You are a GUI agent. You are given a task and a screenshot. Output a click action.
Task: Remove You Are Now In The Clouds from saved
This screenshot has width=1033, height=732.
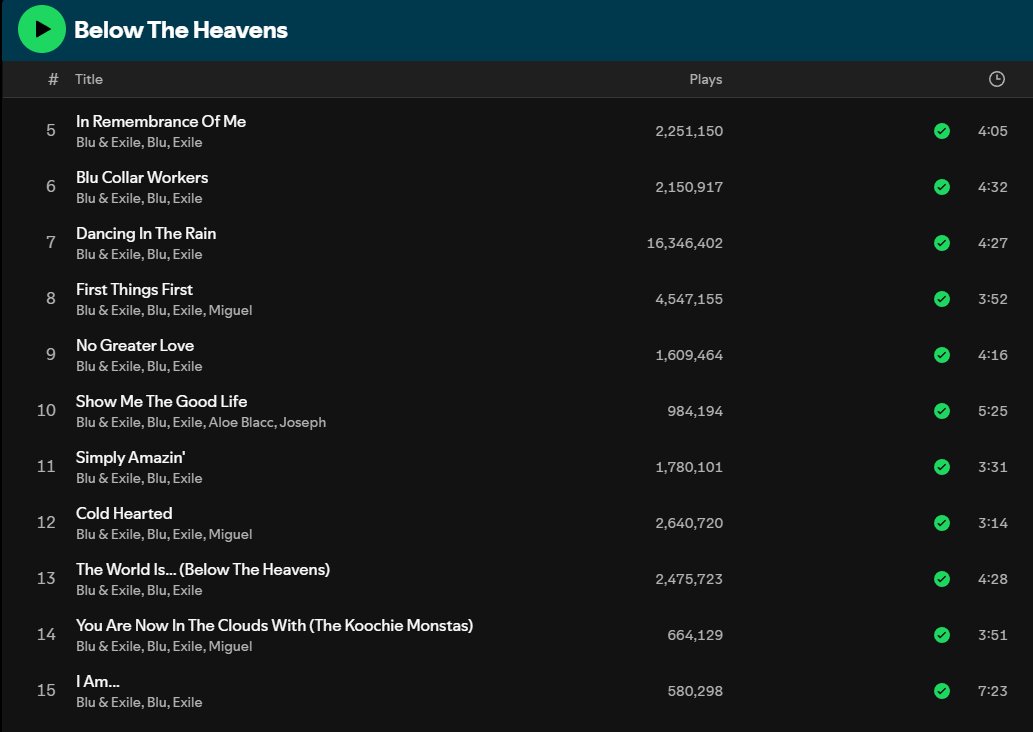[x=942, y=635]
